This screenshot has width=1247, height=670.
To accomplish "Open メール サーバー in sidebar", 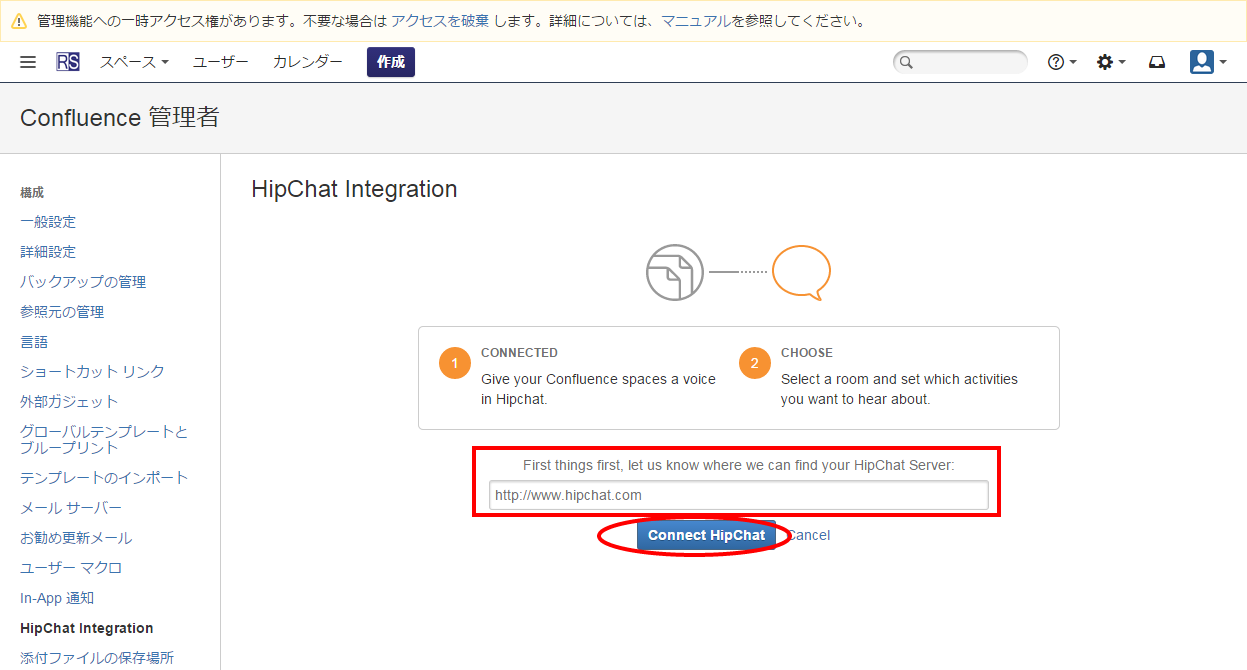I will (71, 508).
